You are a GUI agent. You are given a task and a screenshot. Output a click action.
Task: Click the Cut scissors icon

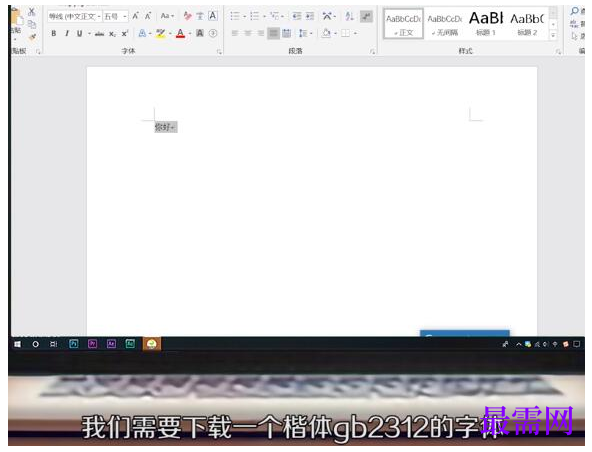tap(32, 12)
